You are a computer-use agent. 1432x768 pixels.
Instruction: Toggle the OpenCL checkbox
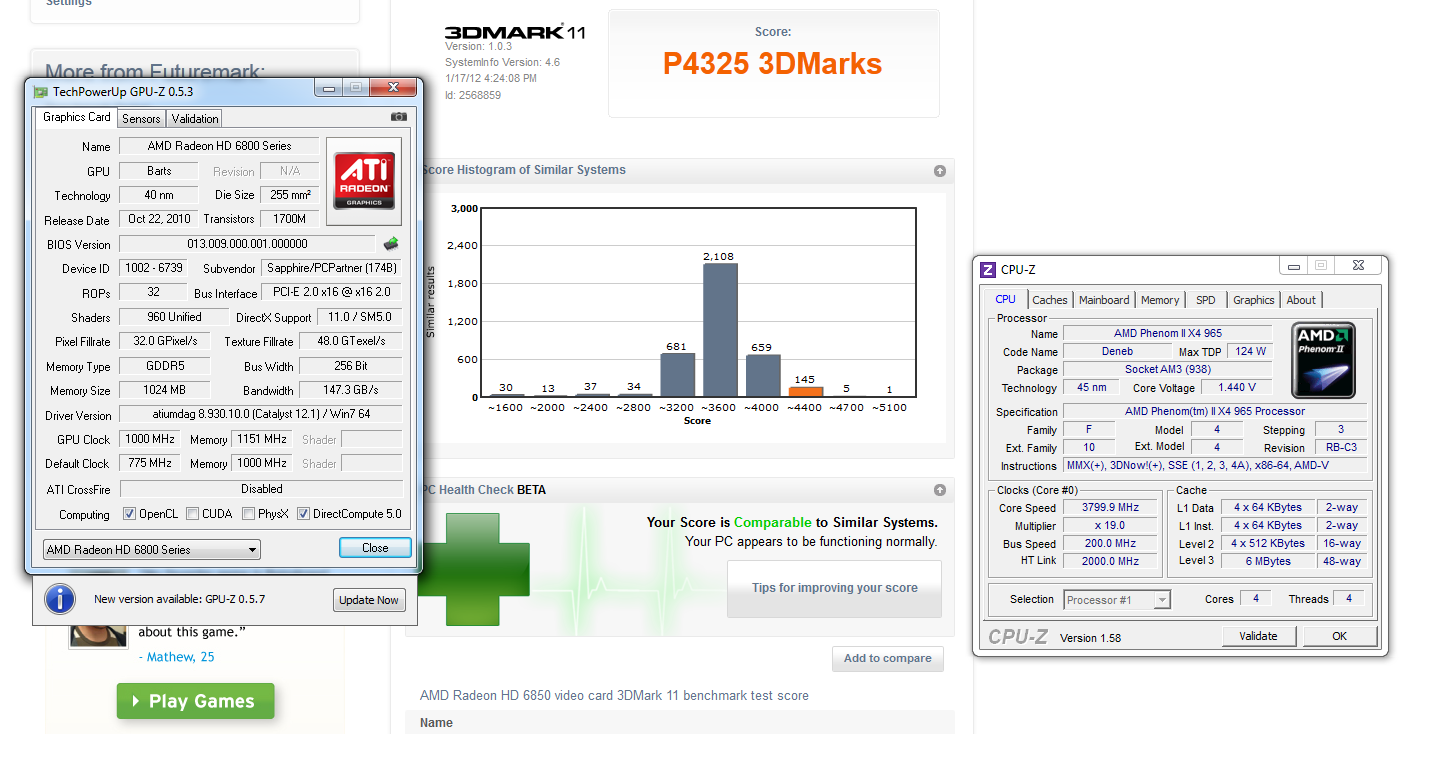point(130,514)
